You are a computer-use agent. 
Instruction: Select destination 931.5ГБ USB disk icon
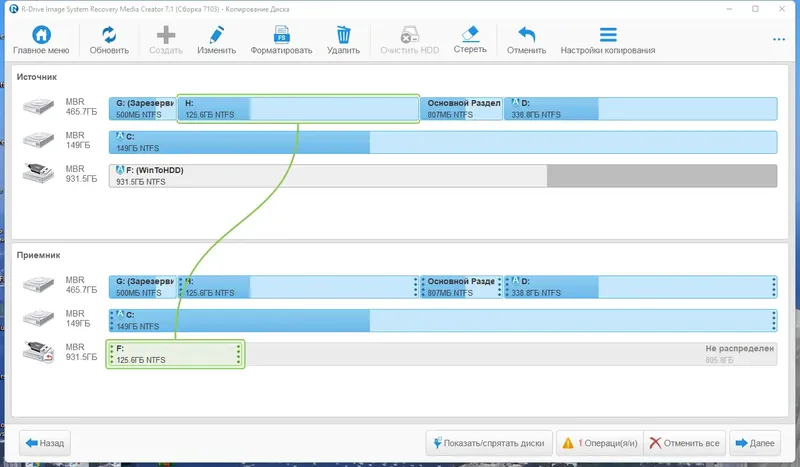pos(38,352)
